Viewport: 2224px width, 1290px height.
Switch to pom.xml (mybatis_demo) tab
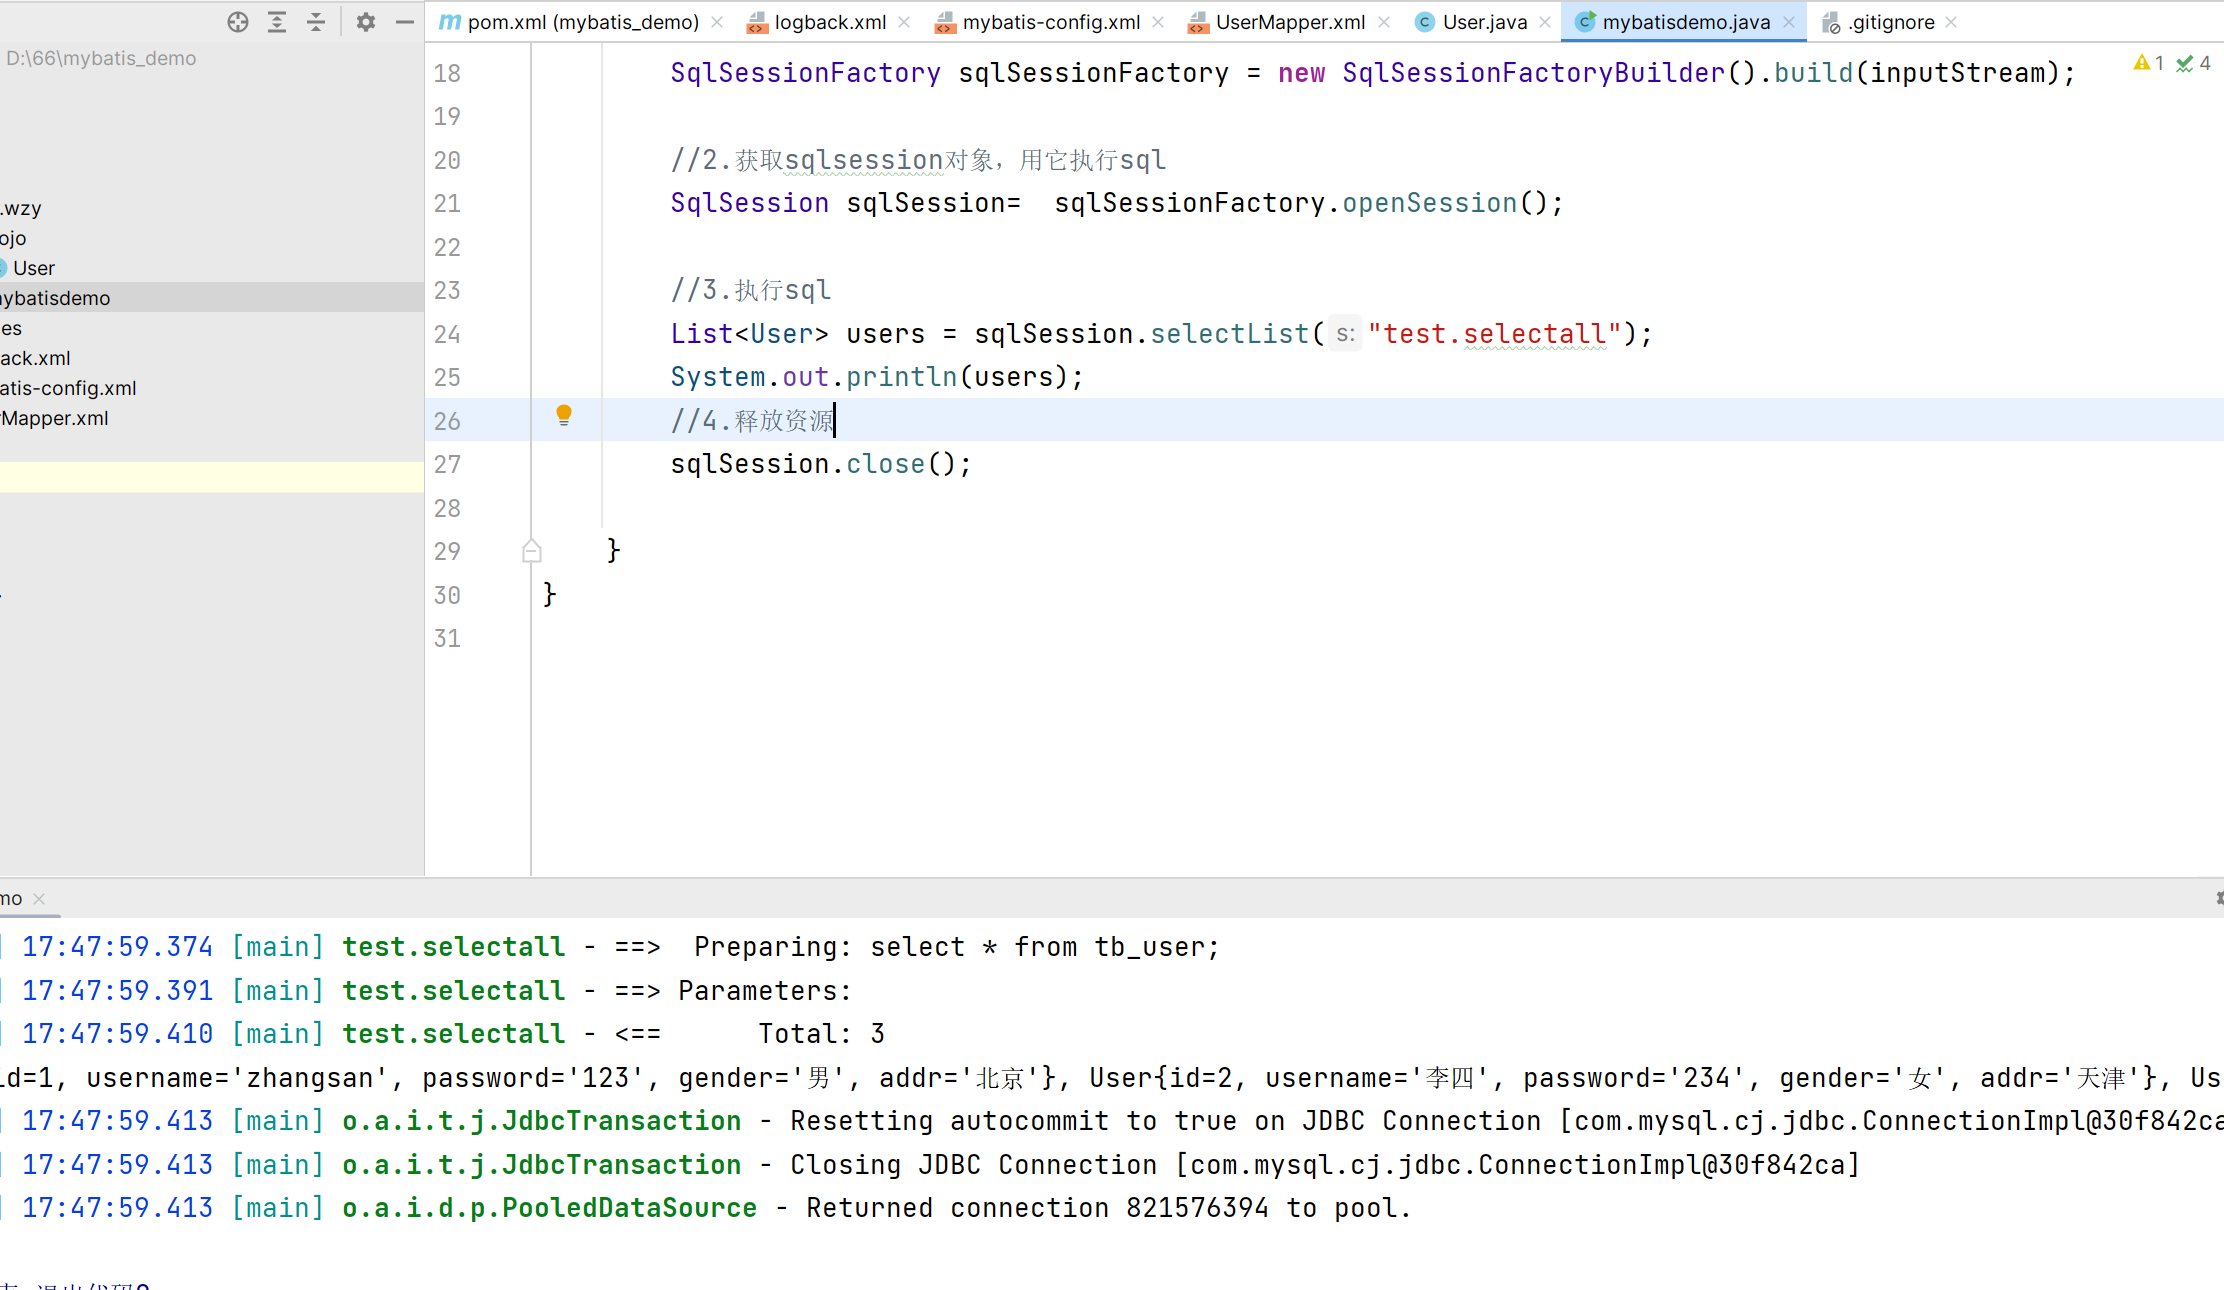(582, 22)
